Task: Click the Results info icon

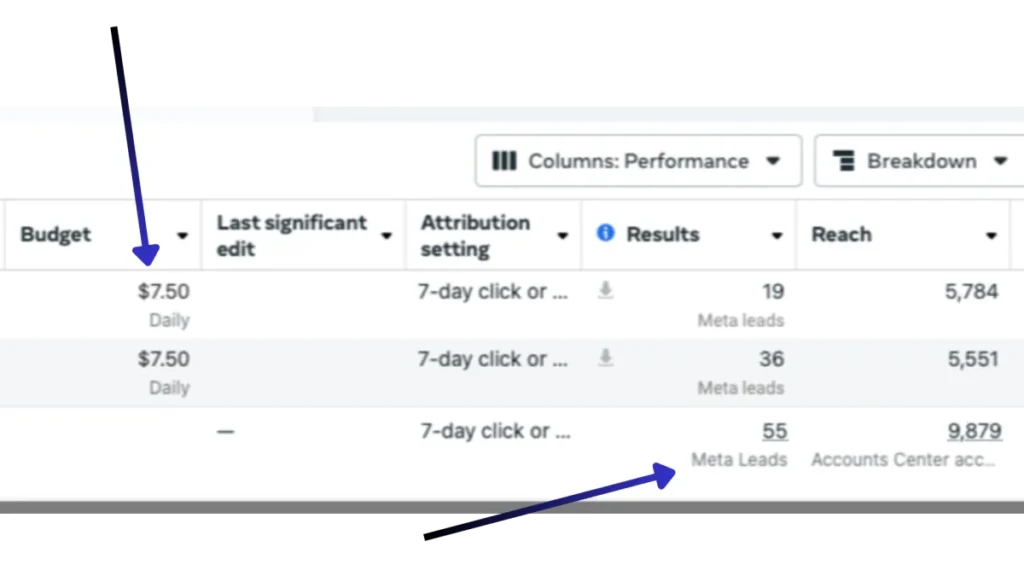Action: click(x=605, y=233)
